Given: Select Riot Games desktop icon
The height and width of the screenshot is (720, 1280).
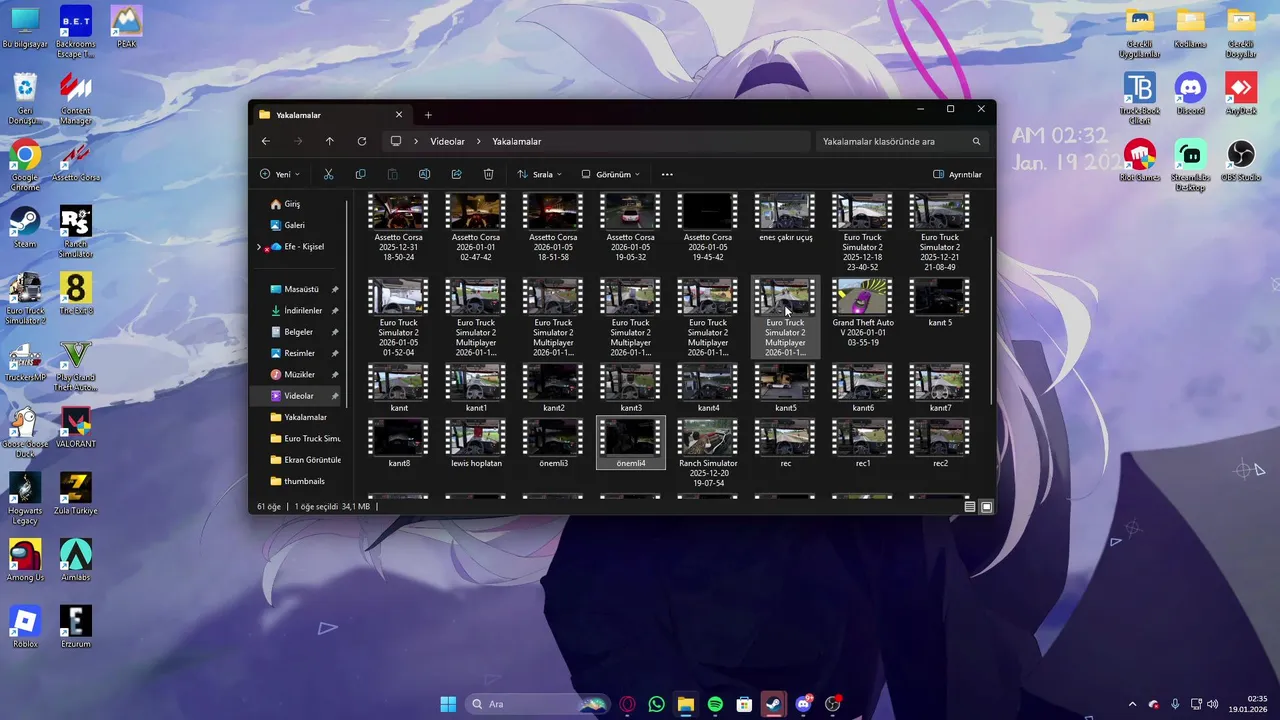Looking at the screenshot, I should (x=1140, y=160).
